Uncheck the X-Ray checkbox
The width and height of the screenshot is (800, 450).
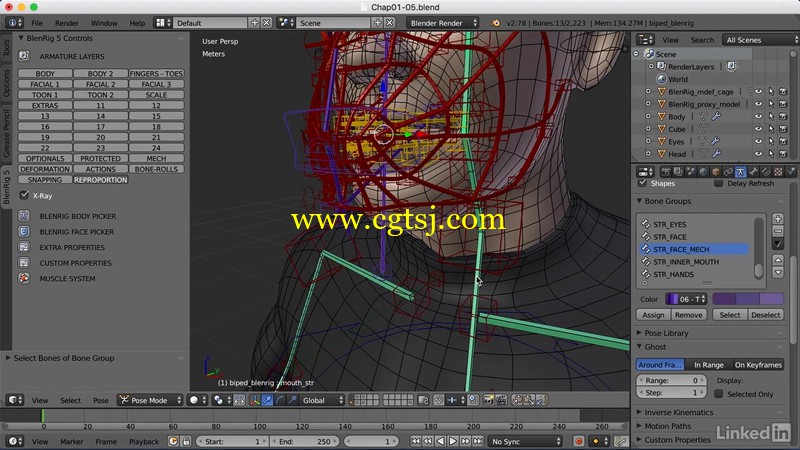click(24, 195)
